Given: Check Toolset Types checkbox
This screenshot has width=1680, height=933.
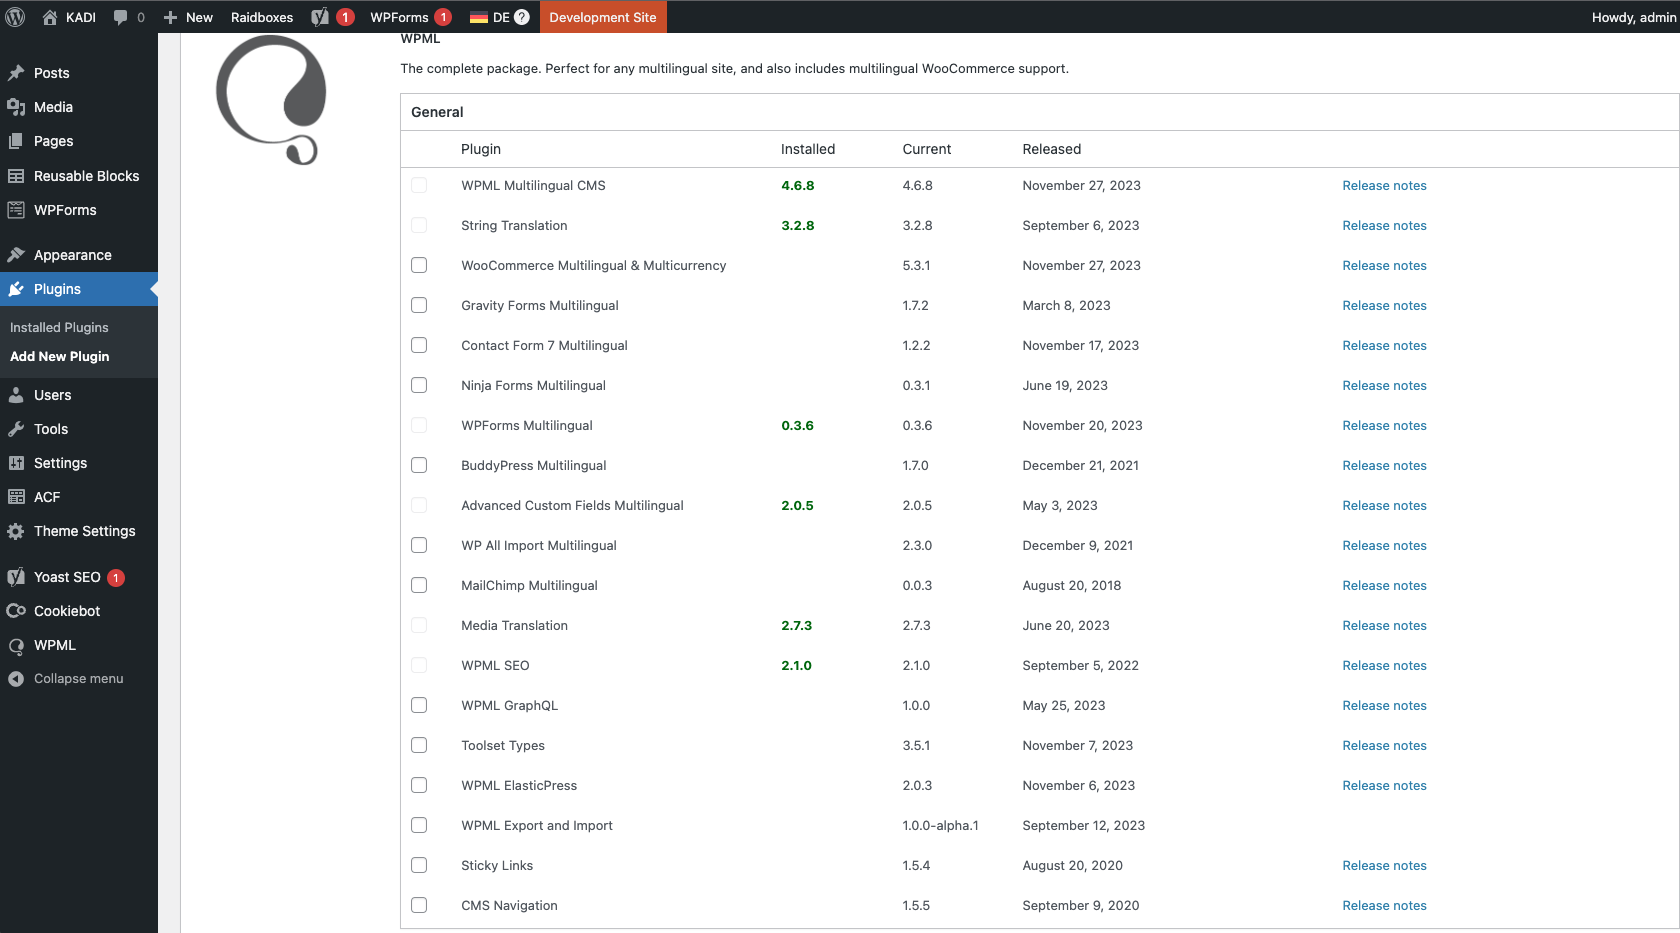Looking at the screenshot, I should click(x=419, y=745).
